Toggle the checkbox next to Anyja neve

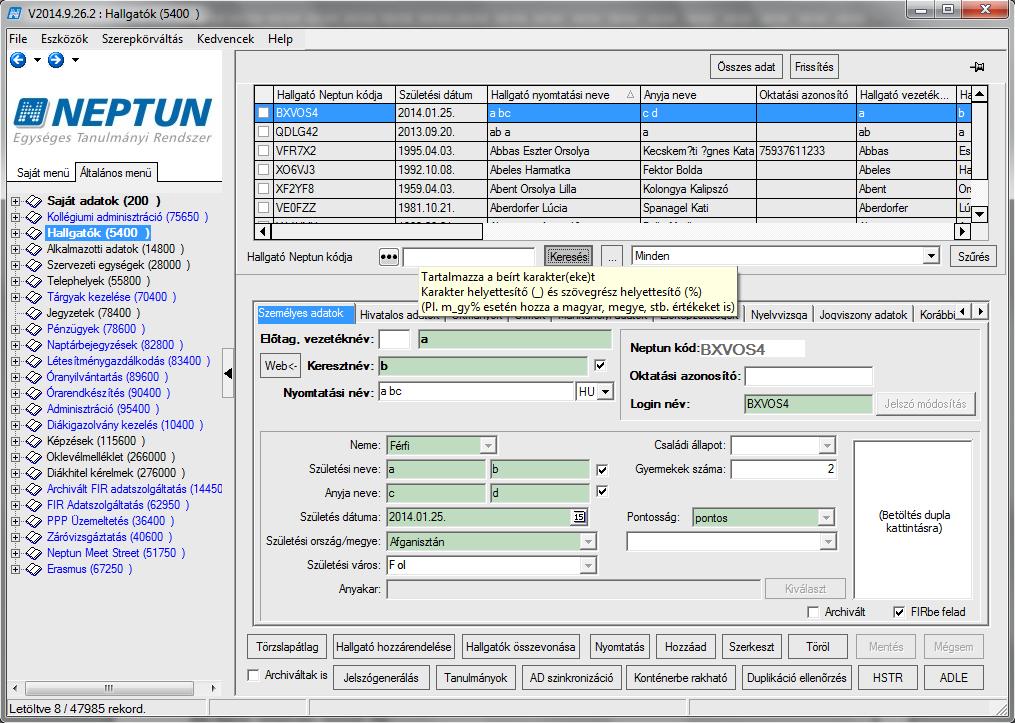pyautogui.click(x=602, y=492)
